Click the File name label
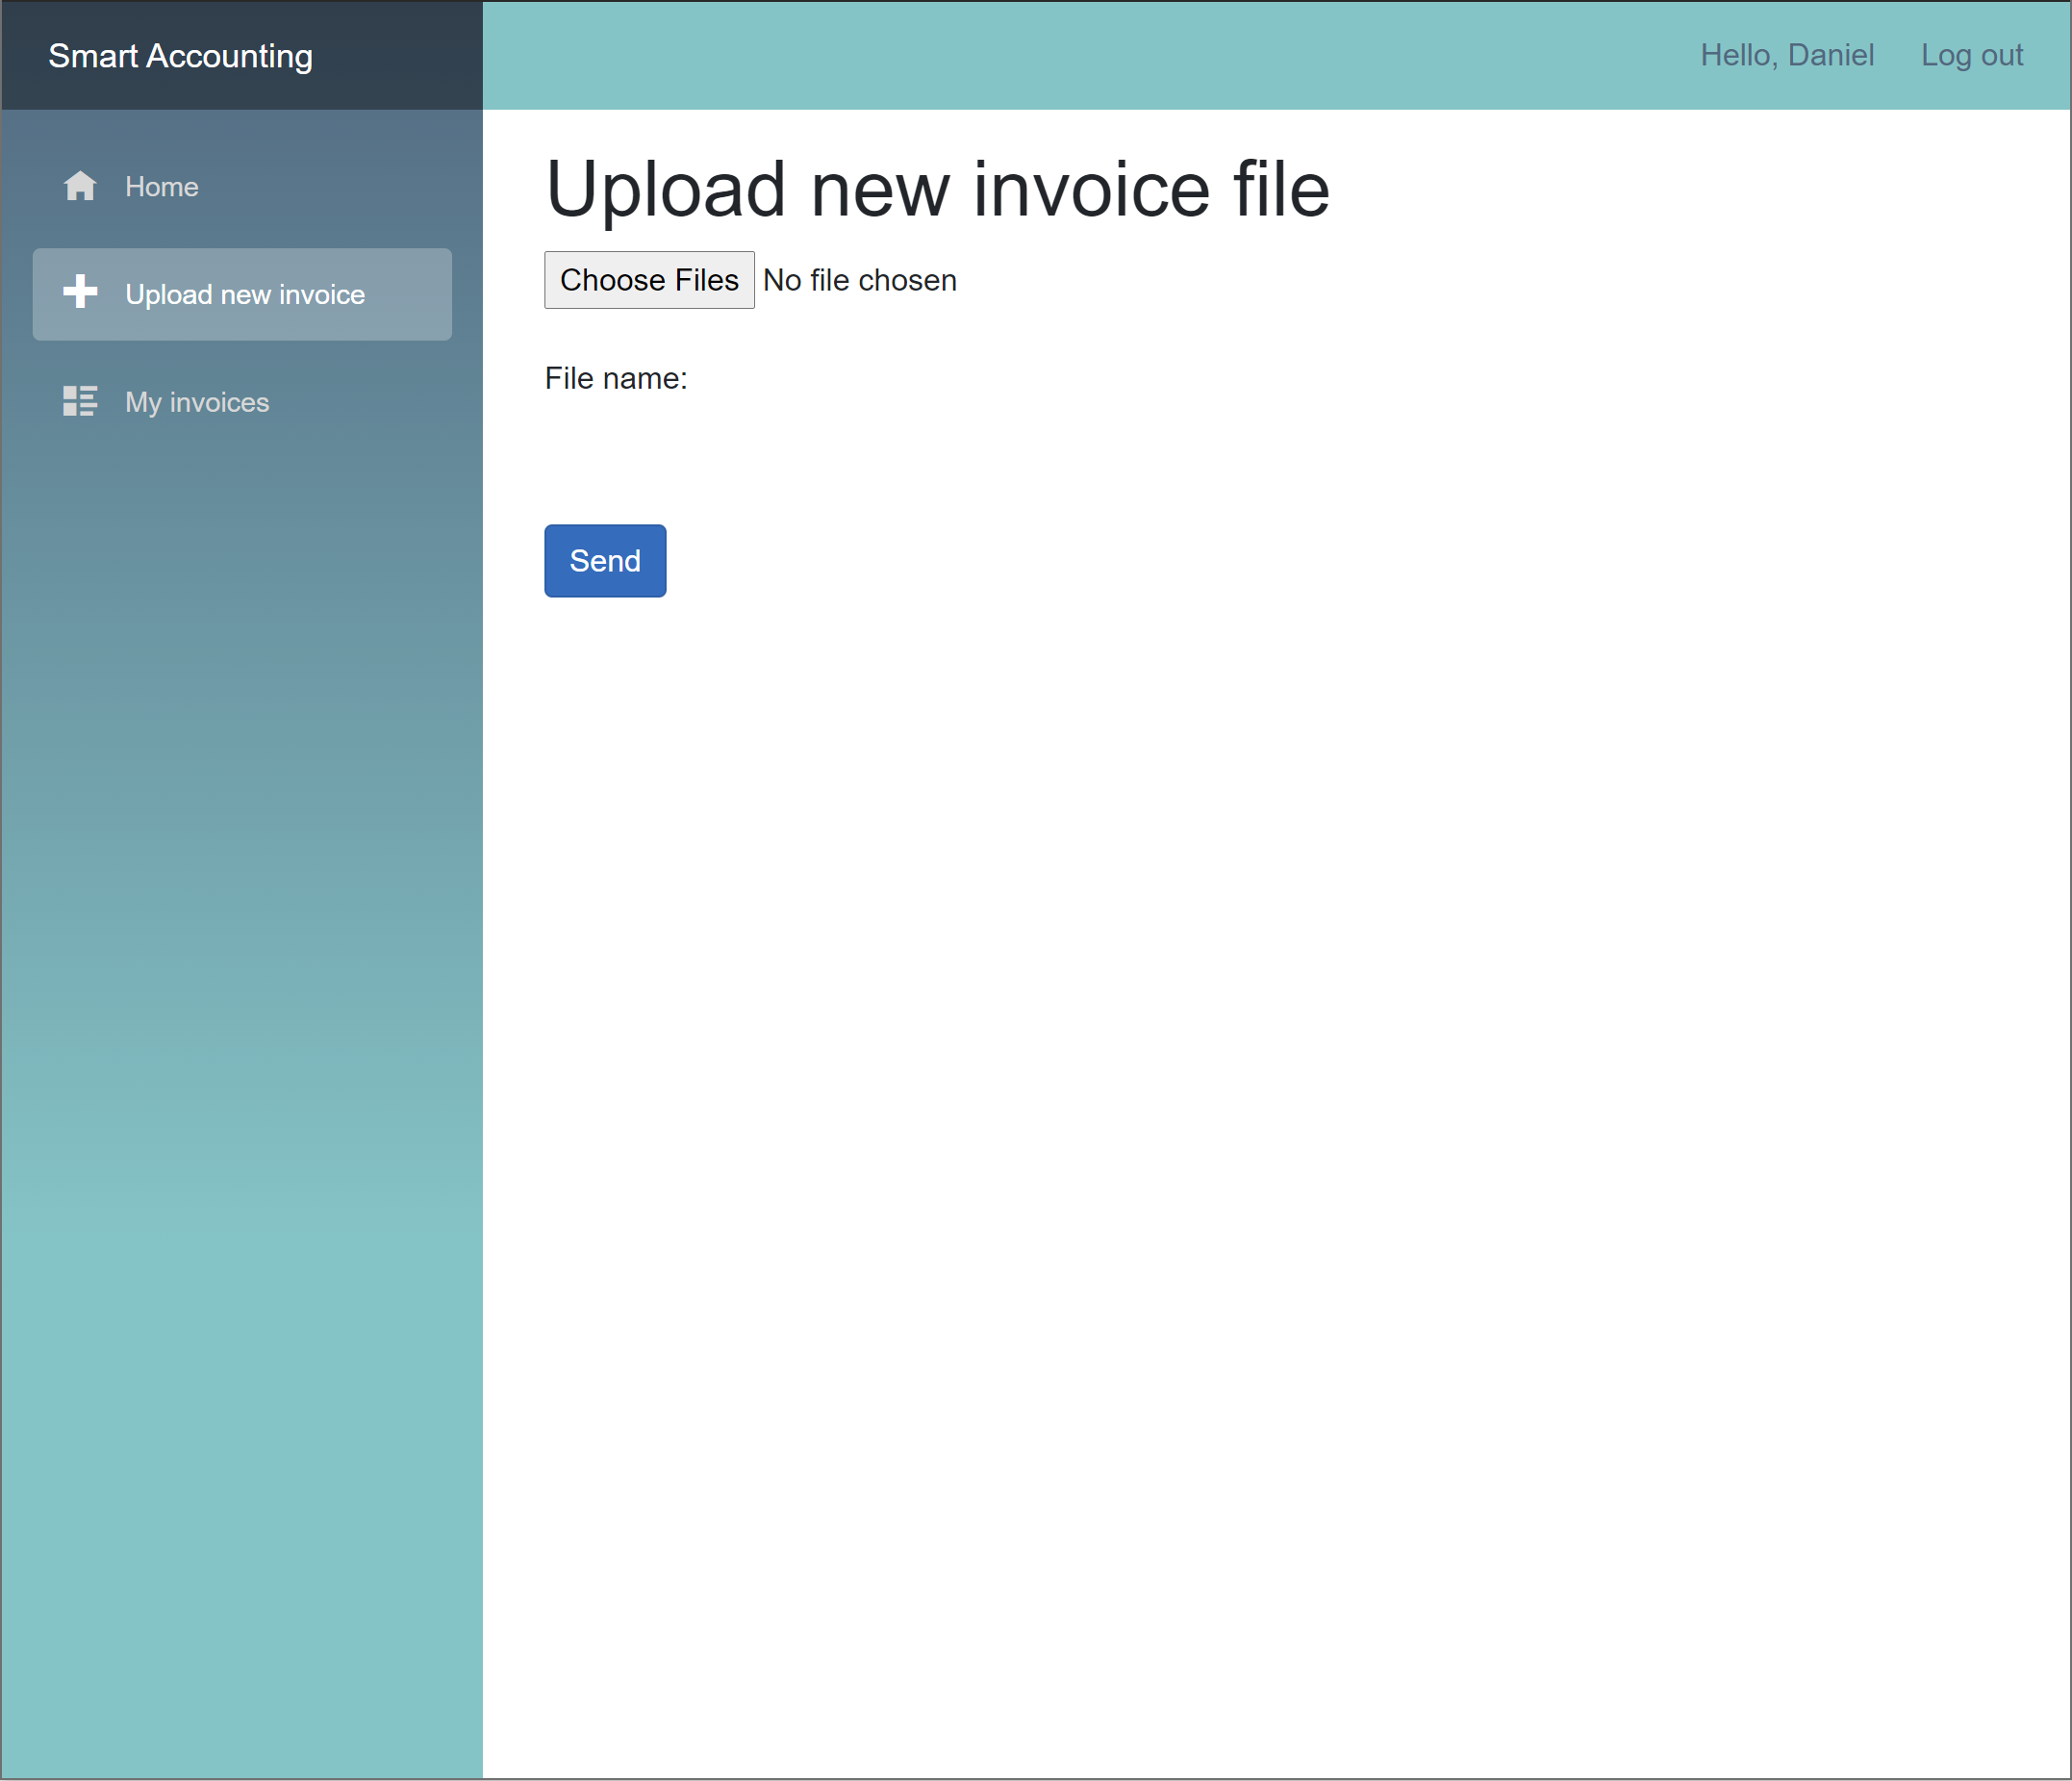 point(615,379)
